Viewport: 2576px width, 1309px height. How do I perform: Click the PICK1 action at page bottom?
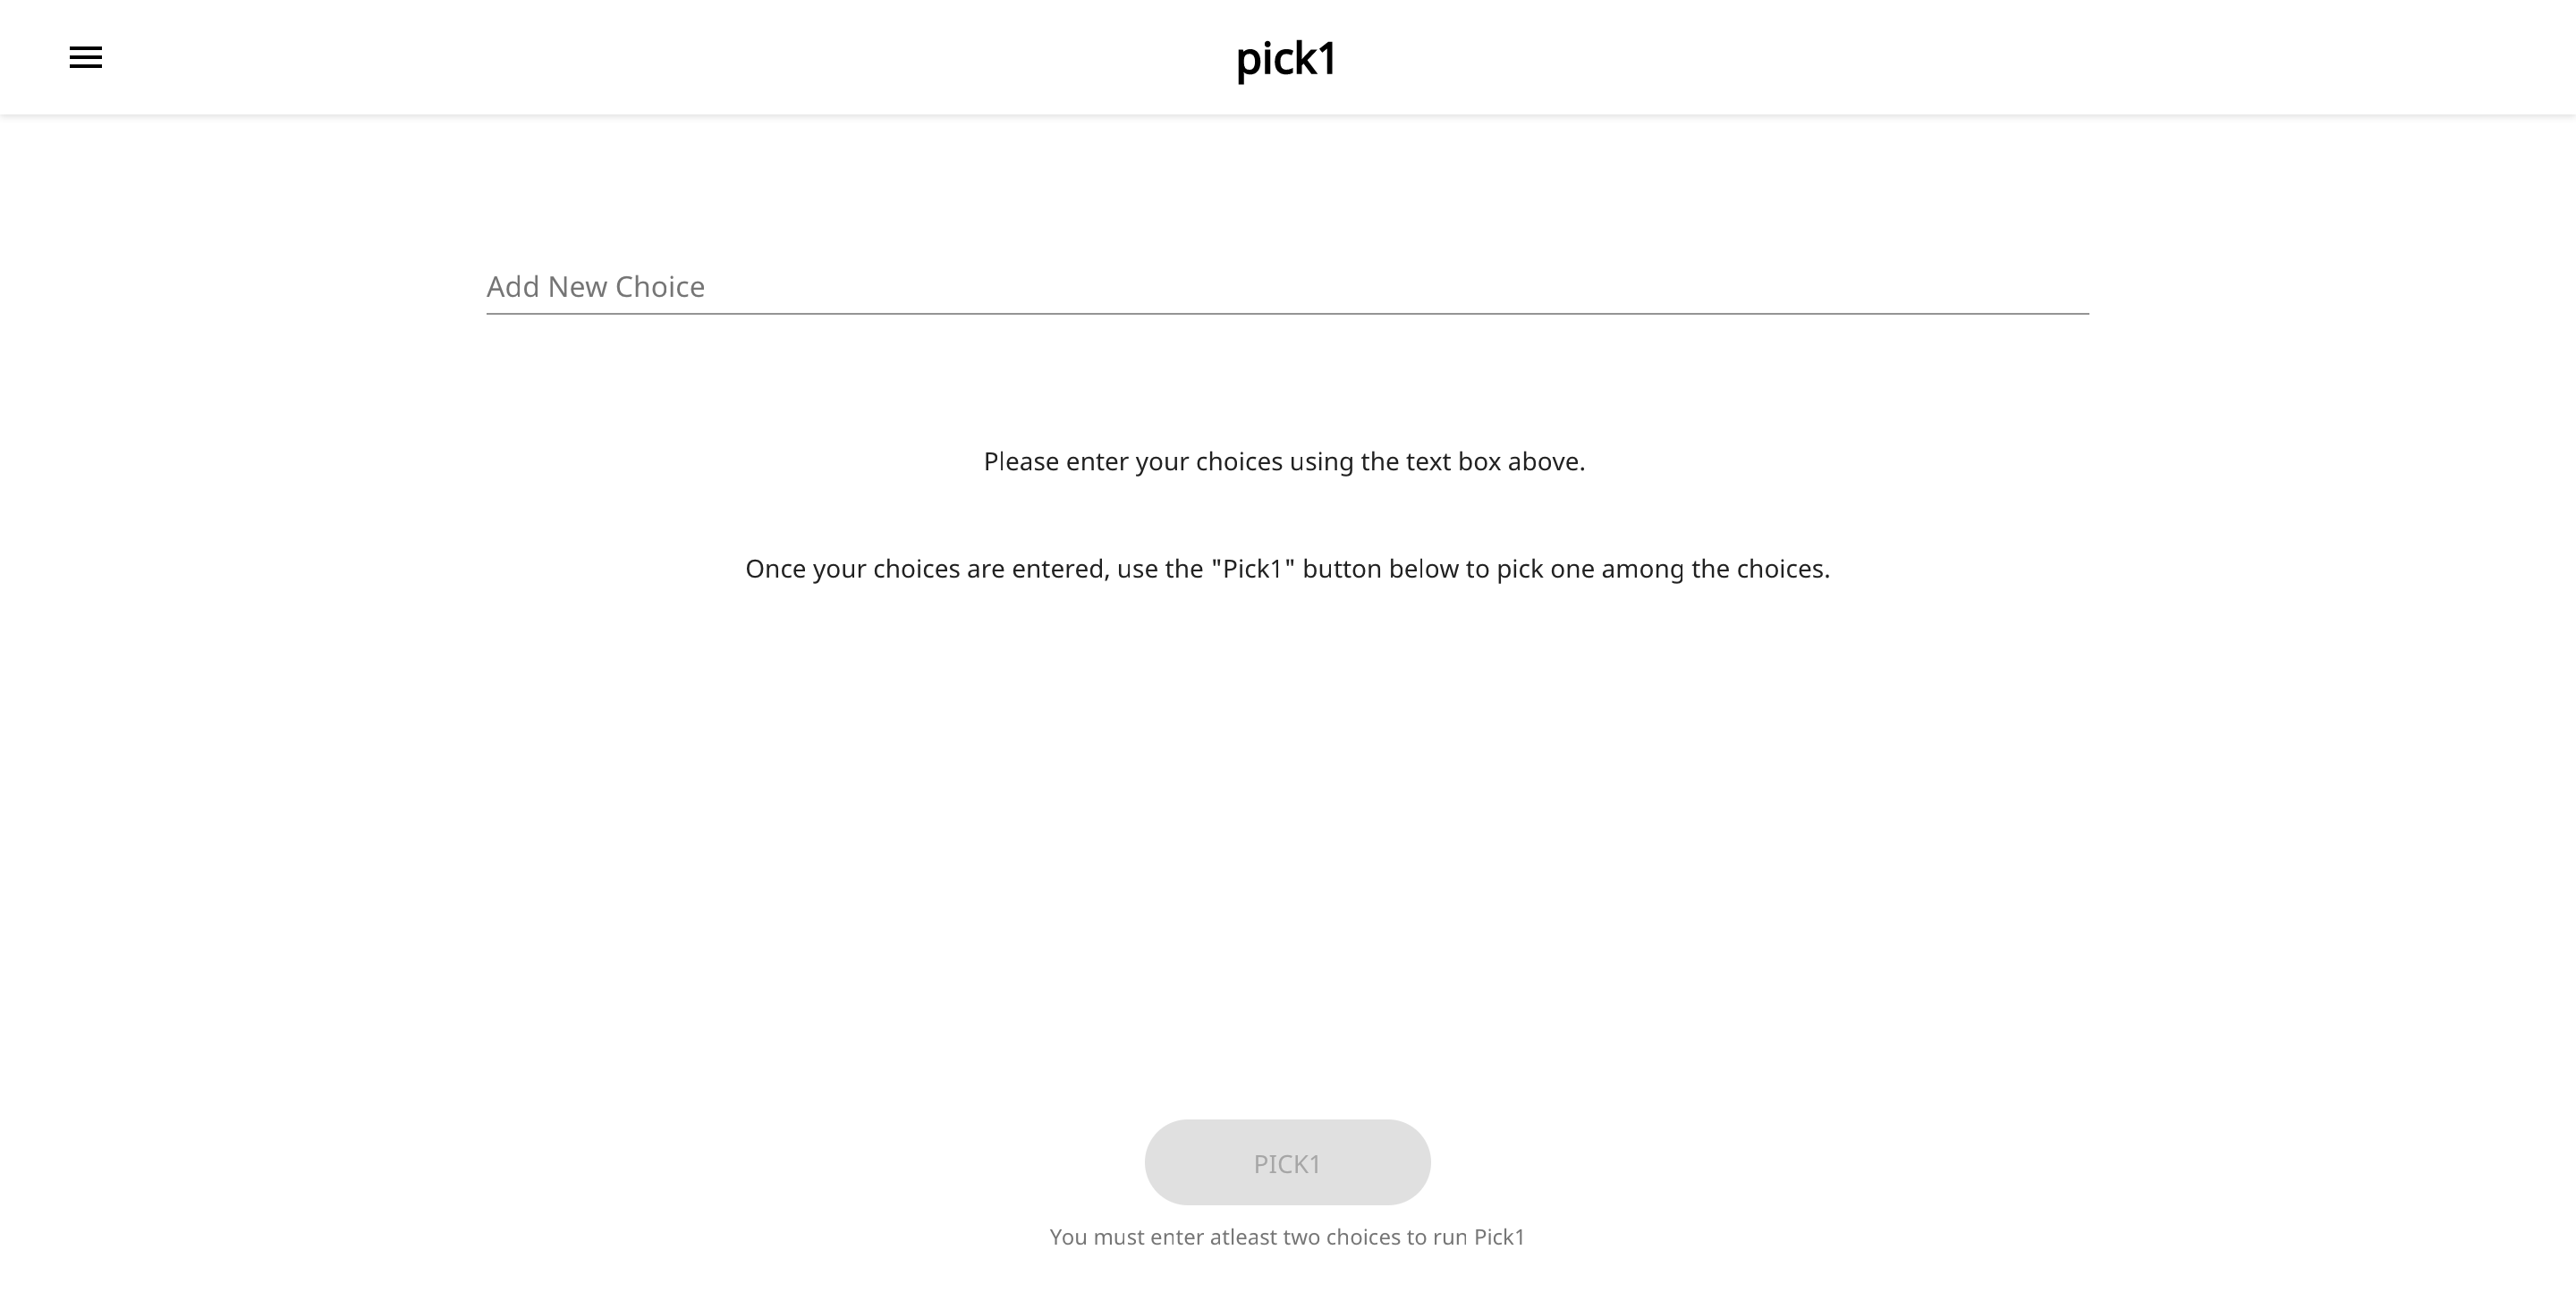point(1286,1162)
